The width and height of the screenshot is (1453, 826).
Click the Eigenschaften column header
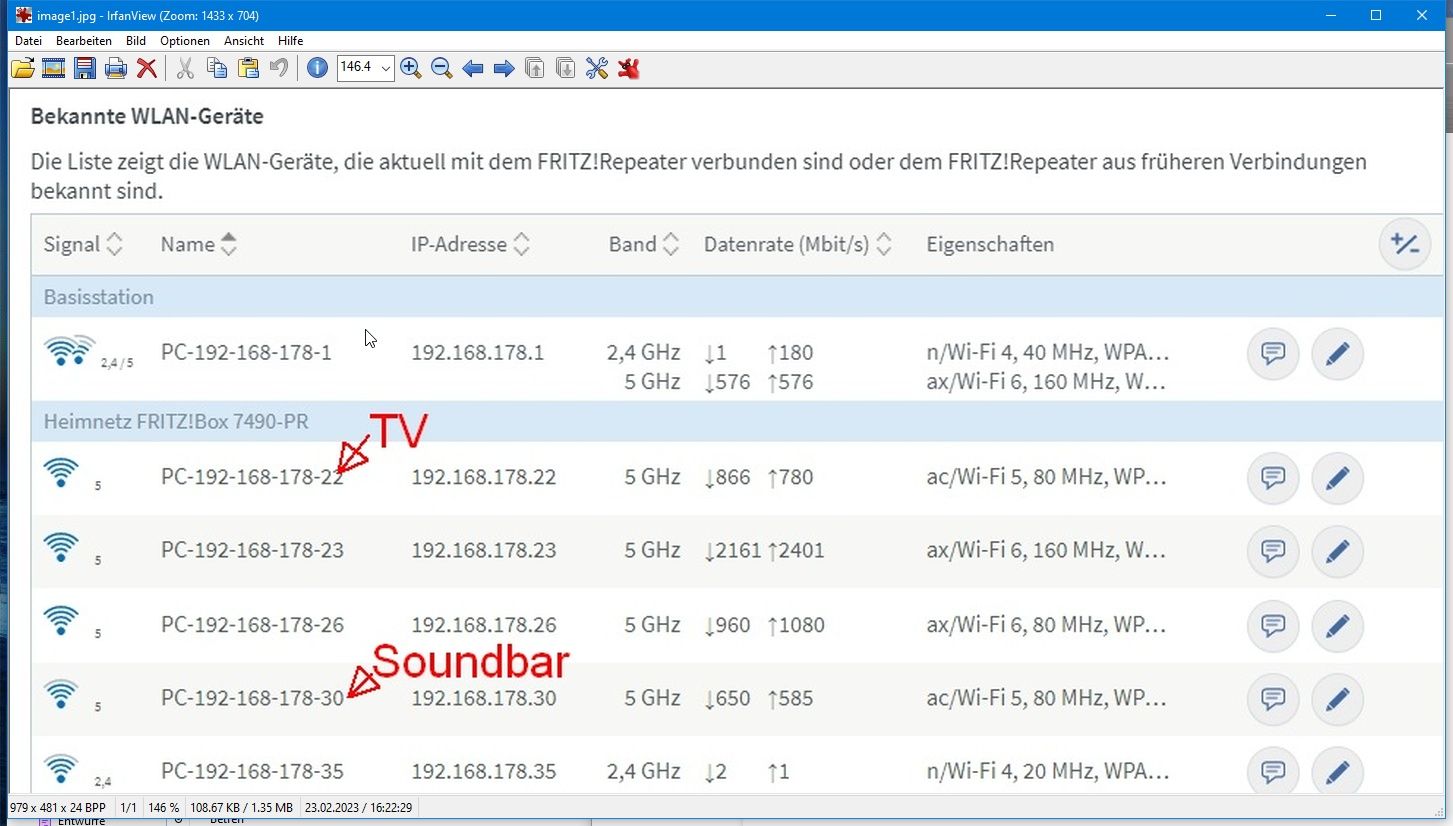(x=990, y=244)
